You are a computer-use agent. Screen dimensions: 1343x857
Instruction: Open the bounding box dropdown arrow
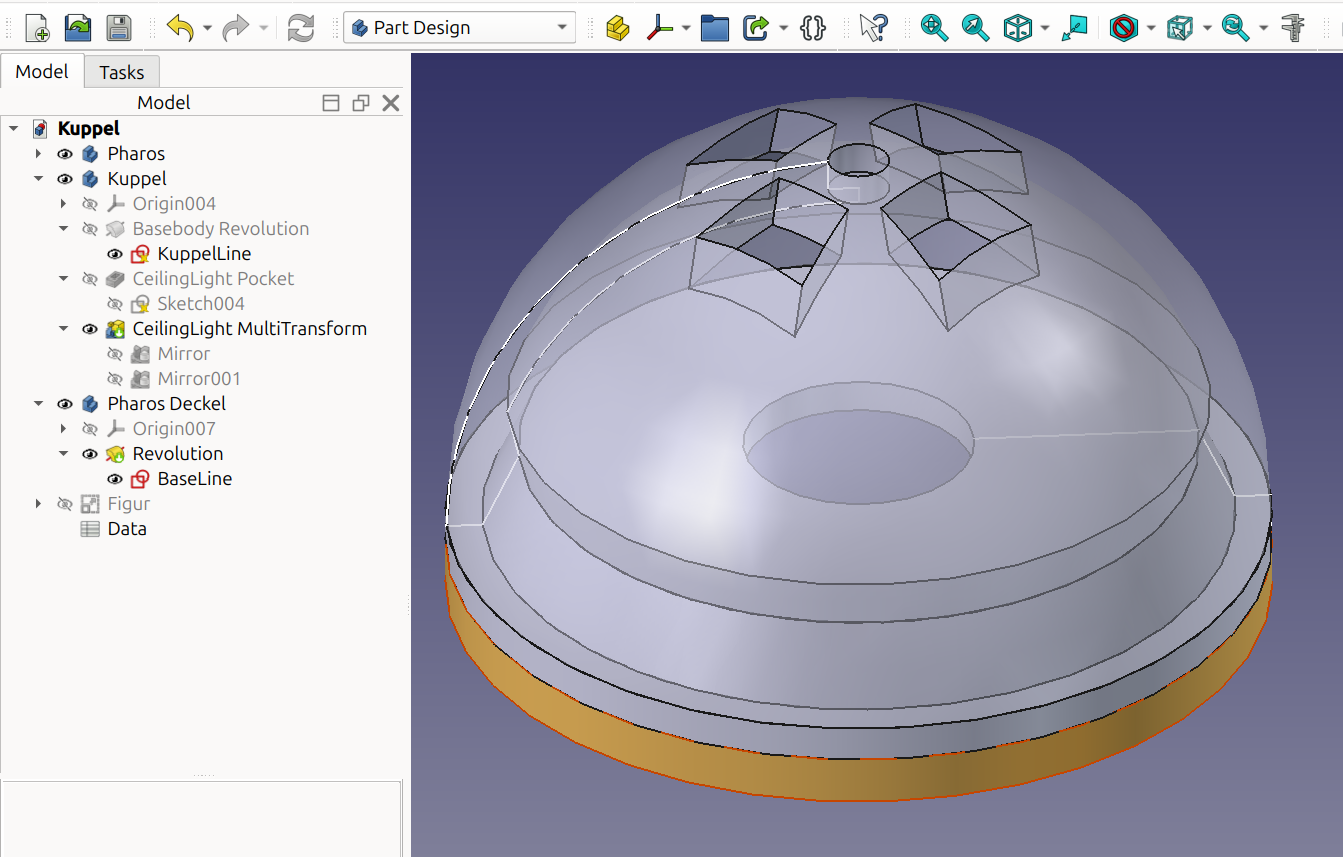(1207, 28)
